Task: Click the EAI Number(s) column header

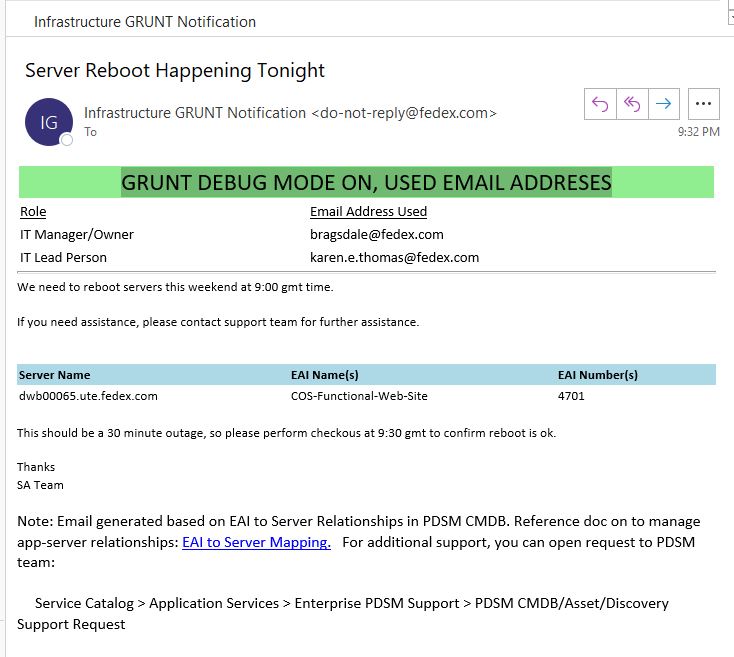Action: (597, 375)
